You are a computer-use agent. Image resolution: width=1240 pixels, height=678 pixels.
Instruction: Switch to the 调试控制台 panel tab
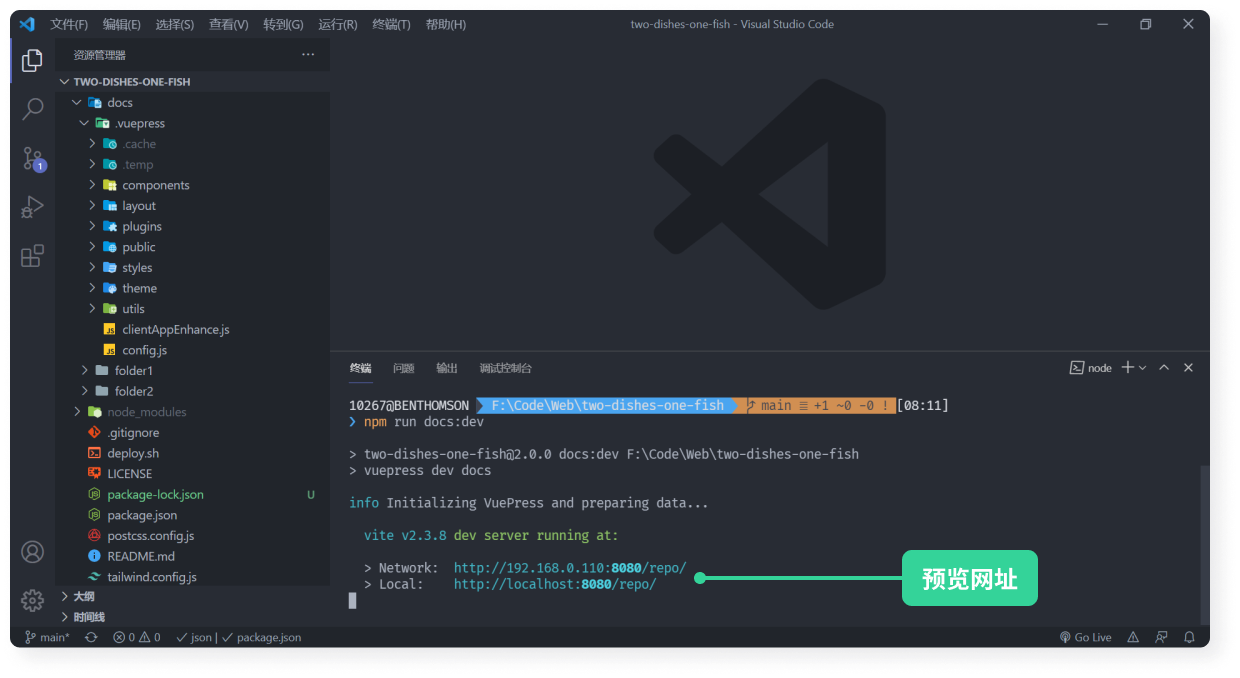click(x=505, y=368)
